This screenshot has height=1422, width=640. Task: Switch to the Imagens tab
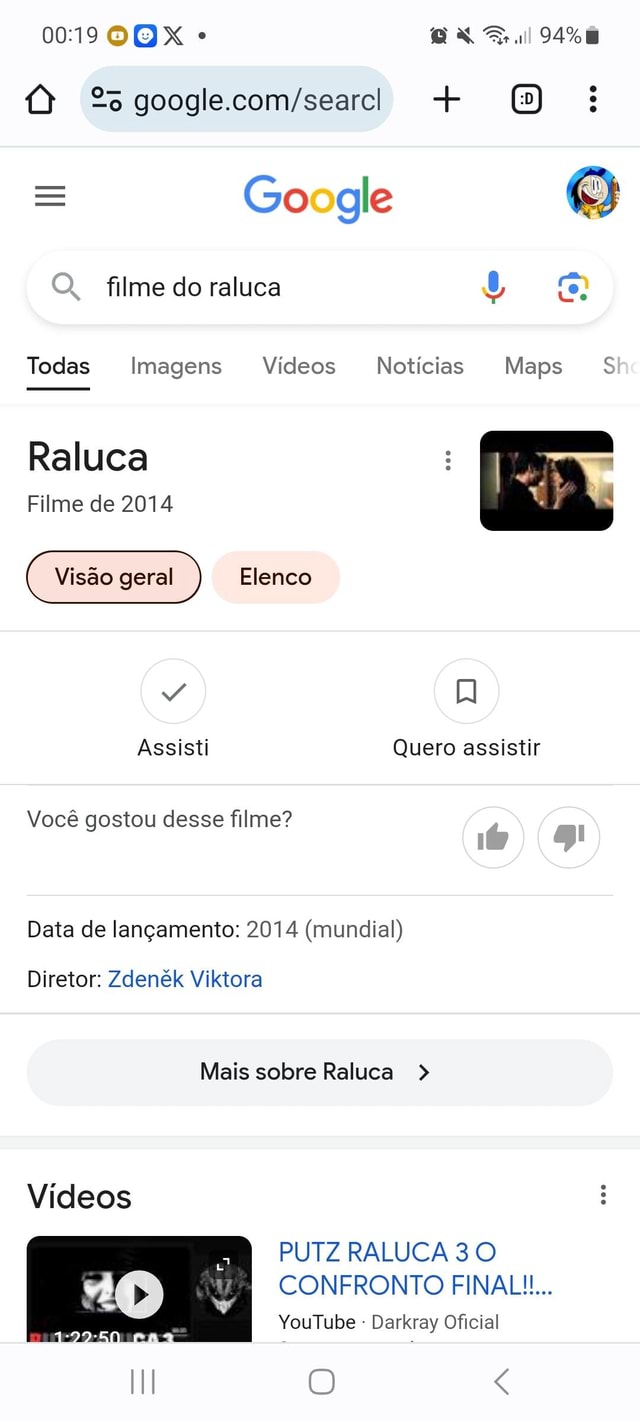point(176,366)
